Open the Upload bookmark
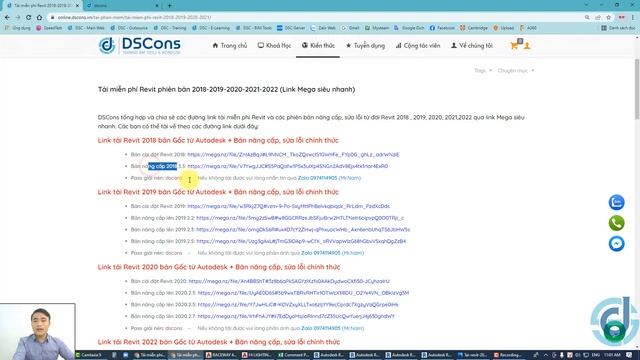The width and height of the screenshot is (640, 360). pyautogui.click(x=504, y=28)
